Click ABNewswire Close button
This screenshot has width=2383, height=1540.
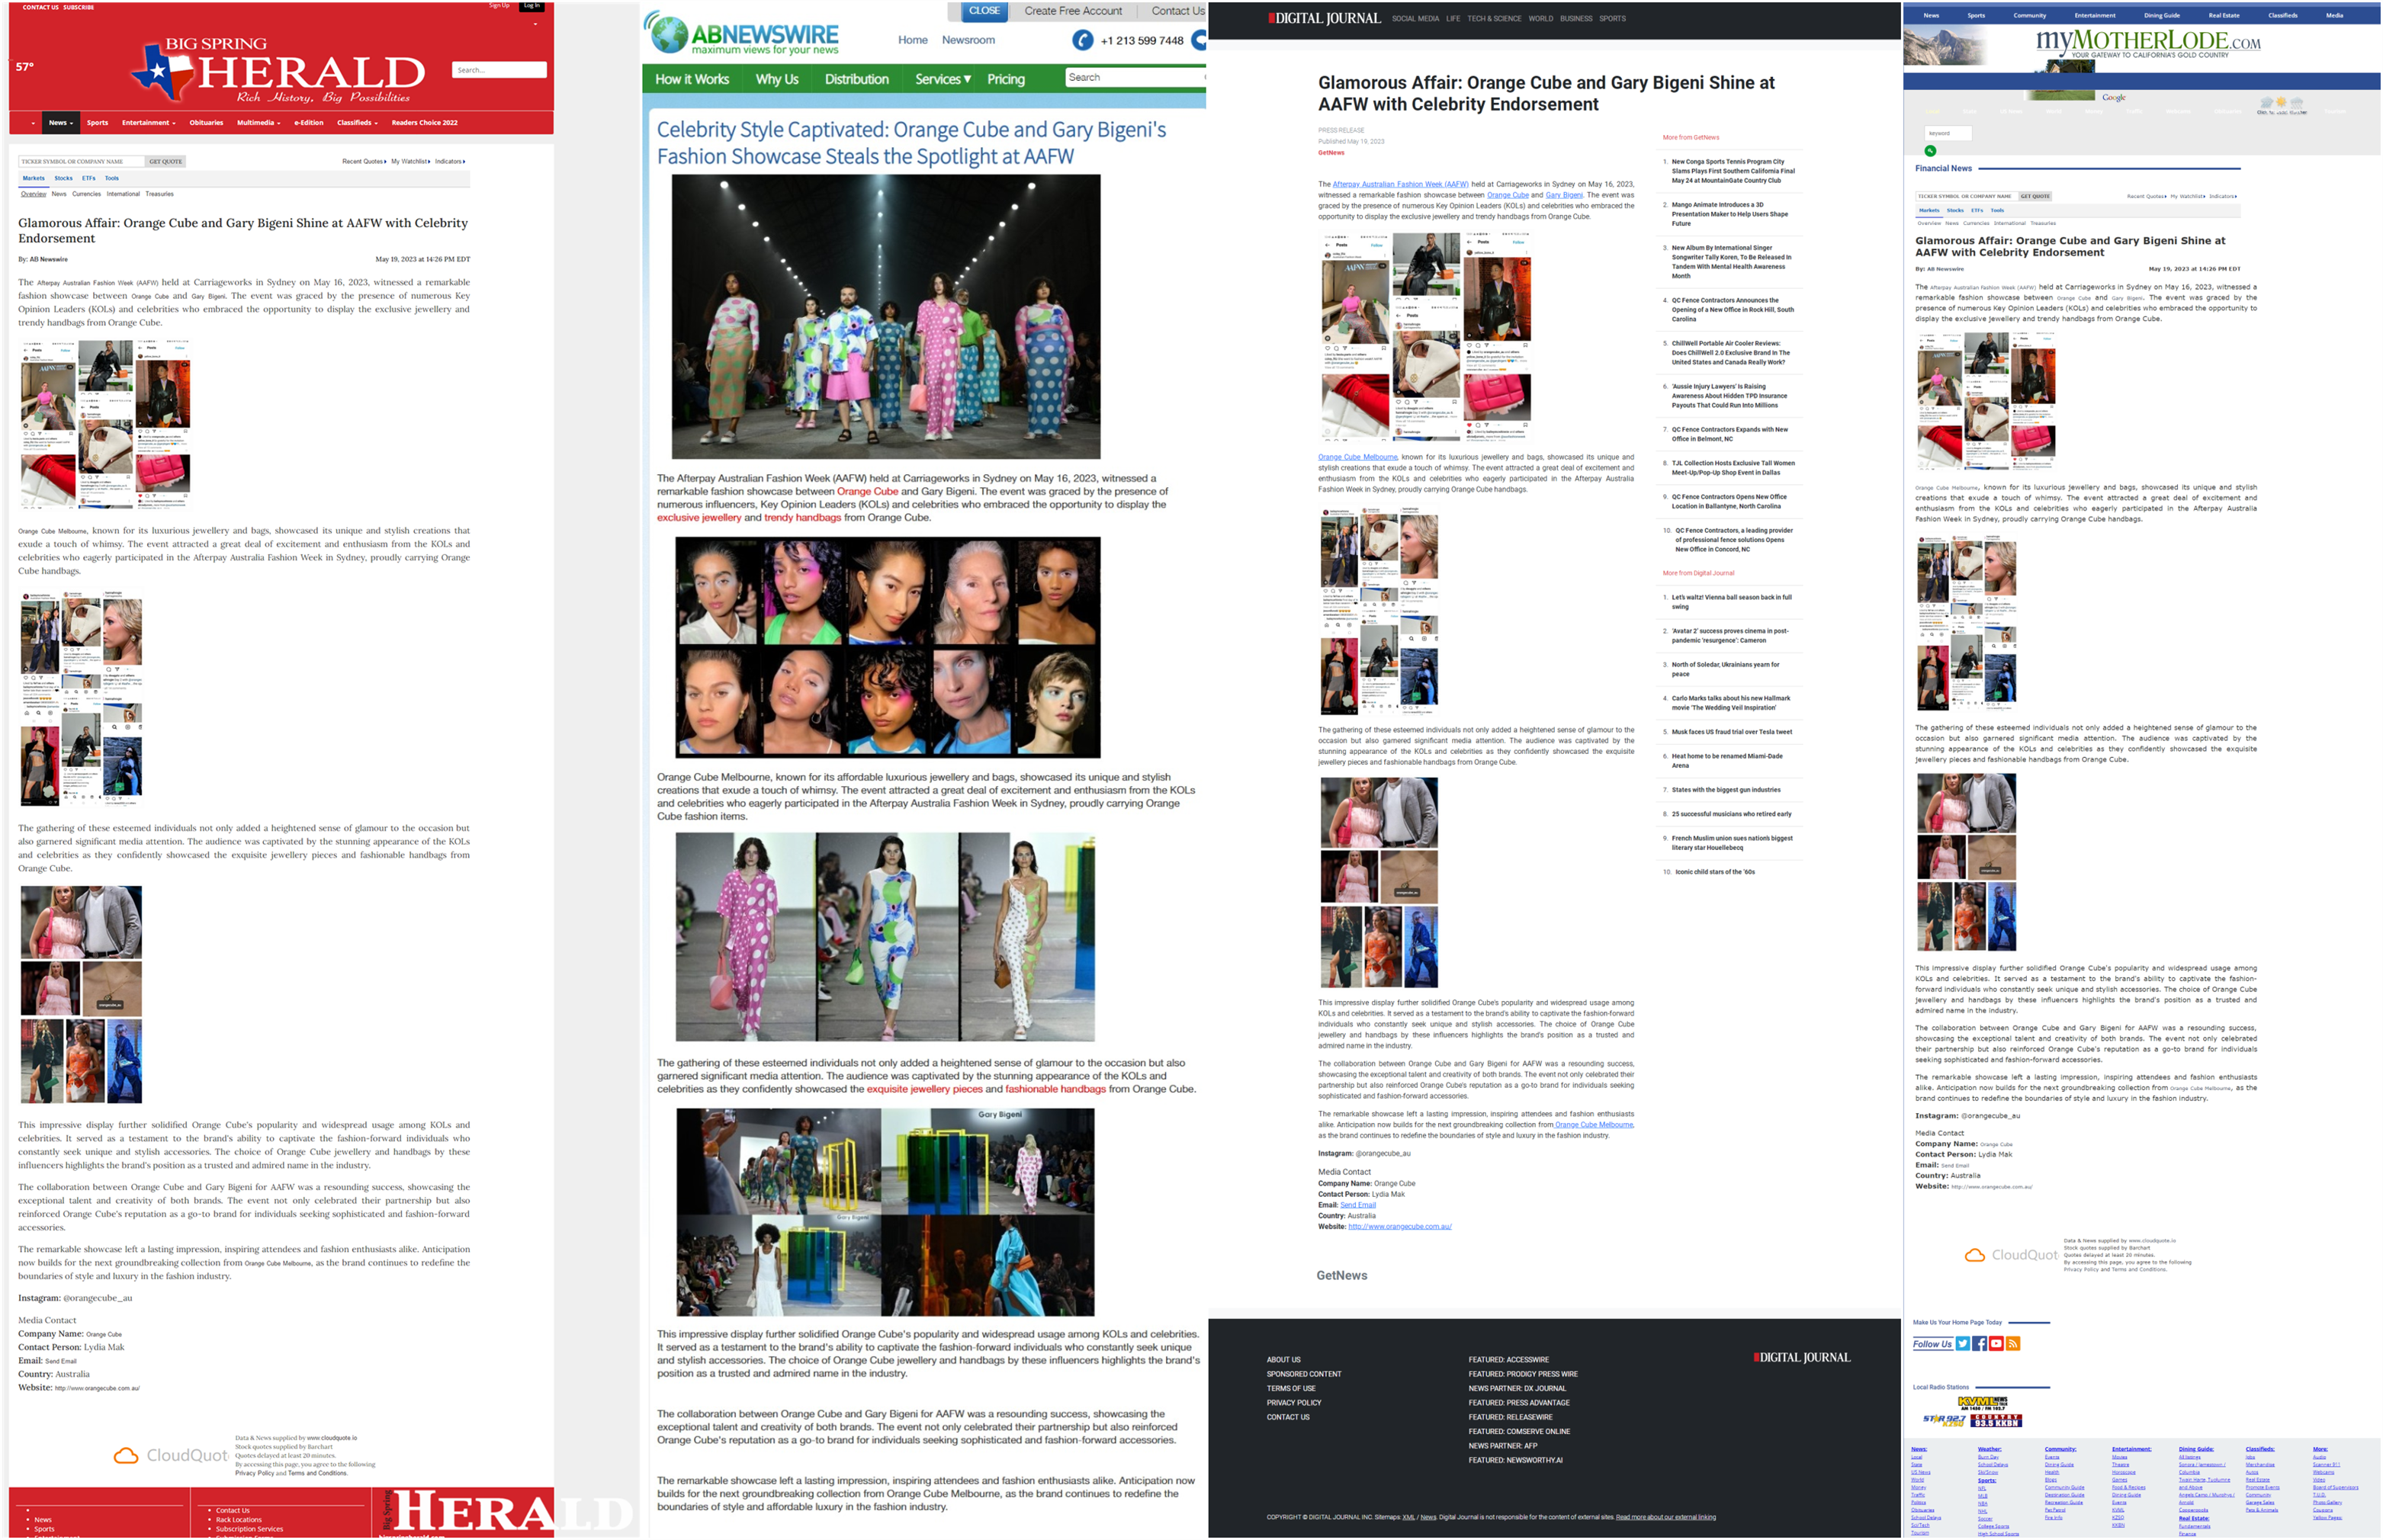984,11
